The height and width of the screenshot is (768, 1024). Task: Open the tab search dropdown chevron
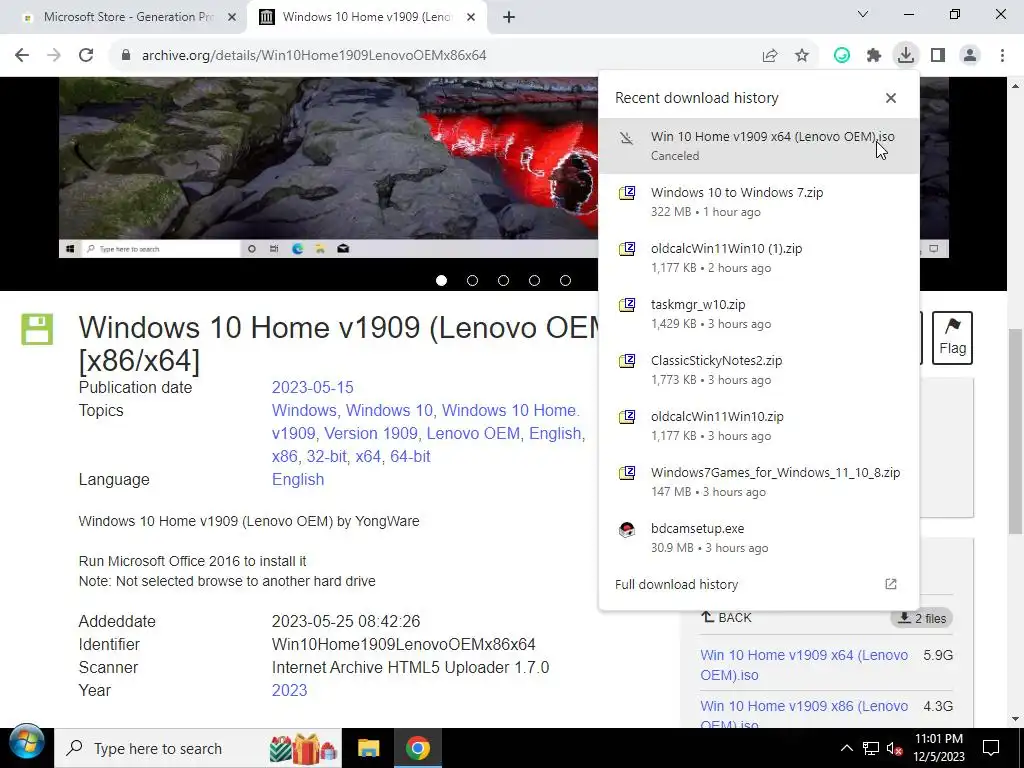tap(863, 14)
